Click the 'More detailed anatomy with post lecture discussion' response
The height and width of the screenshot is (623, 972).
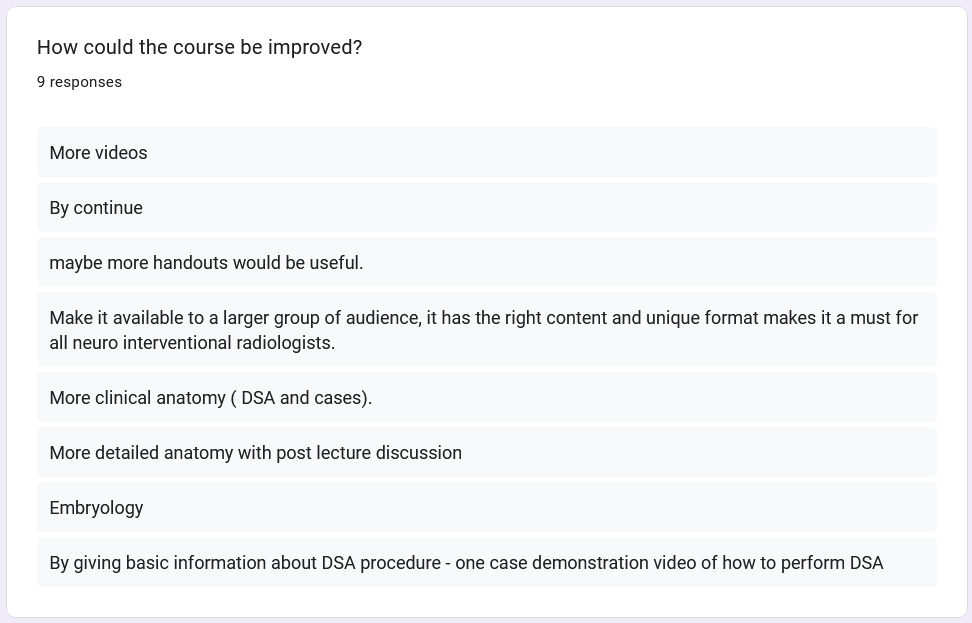pos(255,453)
